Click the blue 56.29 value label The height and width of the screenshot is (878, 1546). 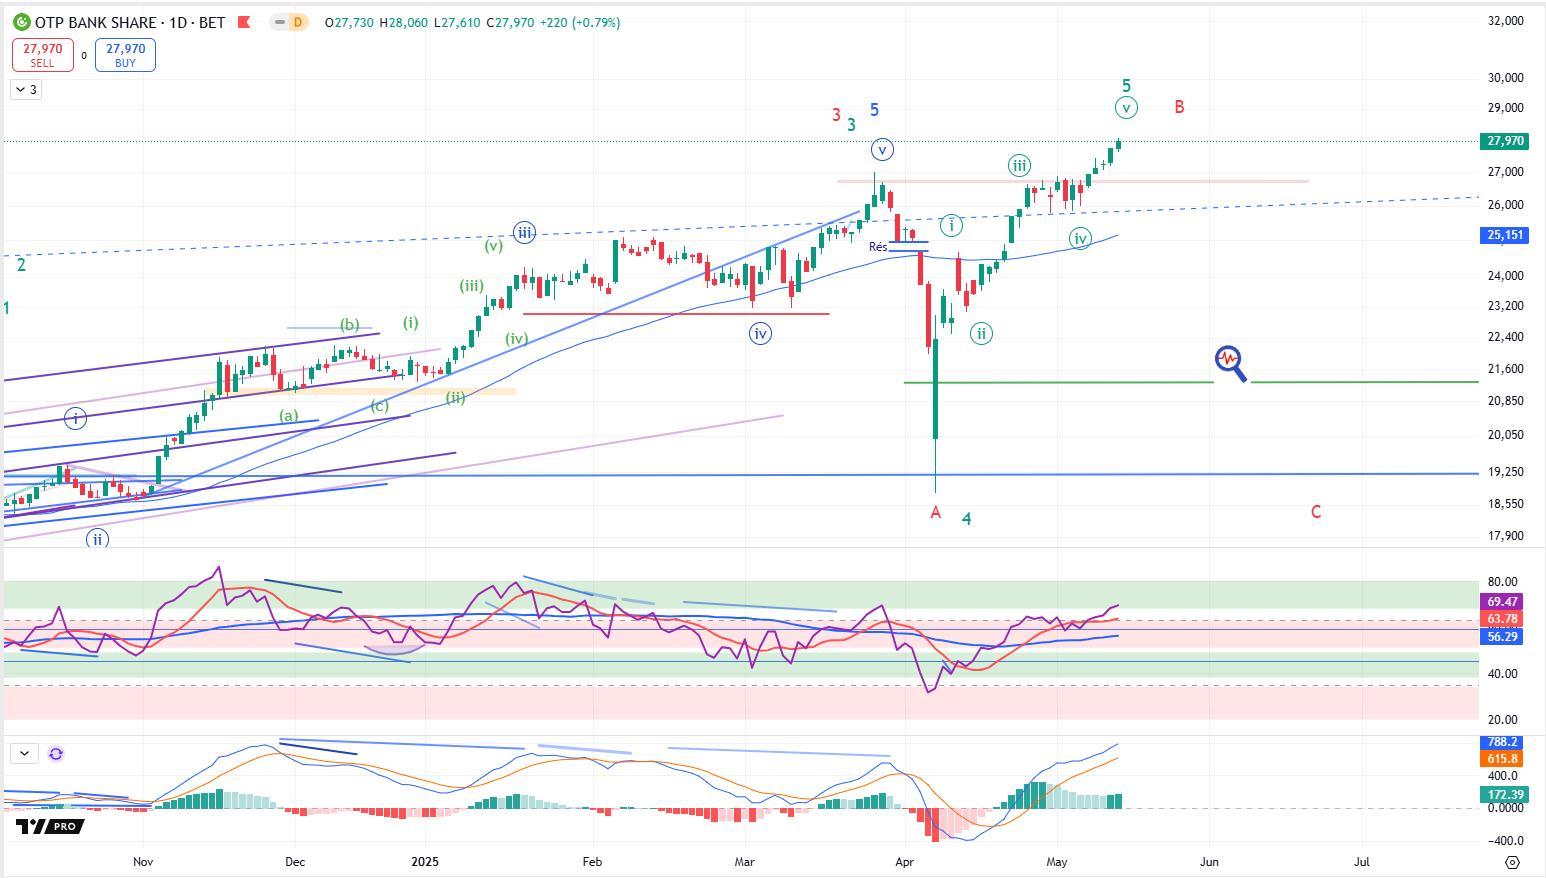tap(1502, 636)
